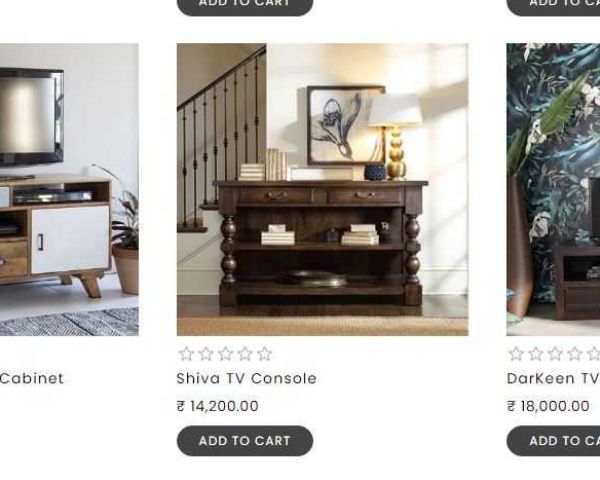600x480 pixels.
Task: Click second rating star for Shiva TV Console
Action: click(206, 354)
